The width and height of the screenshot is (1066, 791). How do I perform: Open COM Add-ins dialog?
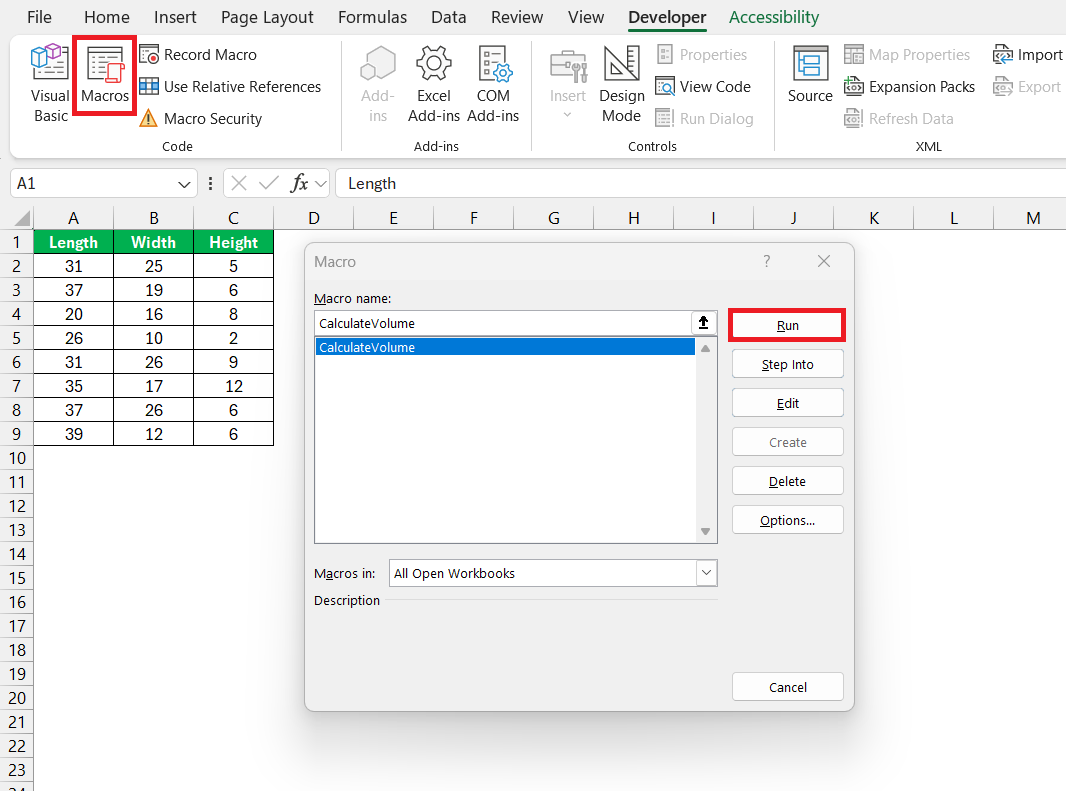point(493,83)
